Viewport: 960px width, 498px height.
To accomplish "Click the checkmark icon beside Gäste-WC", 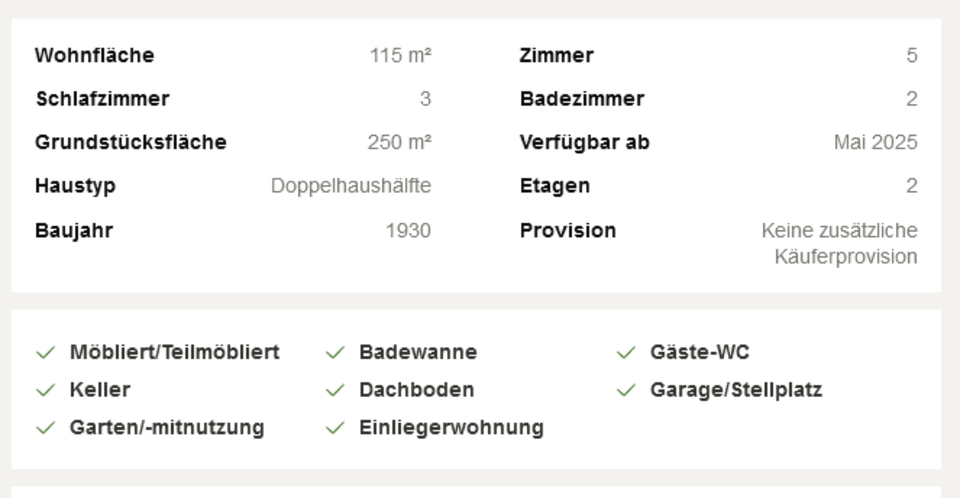I will point(626,353).
